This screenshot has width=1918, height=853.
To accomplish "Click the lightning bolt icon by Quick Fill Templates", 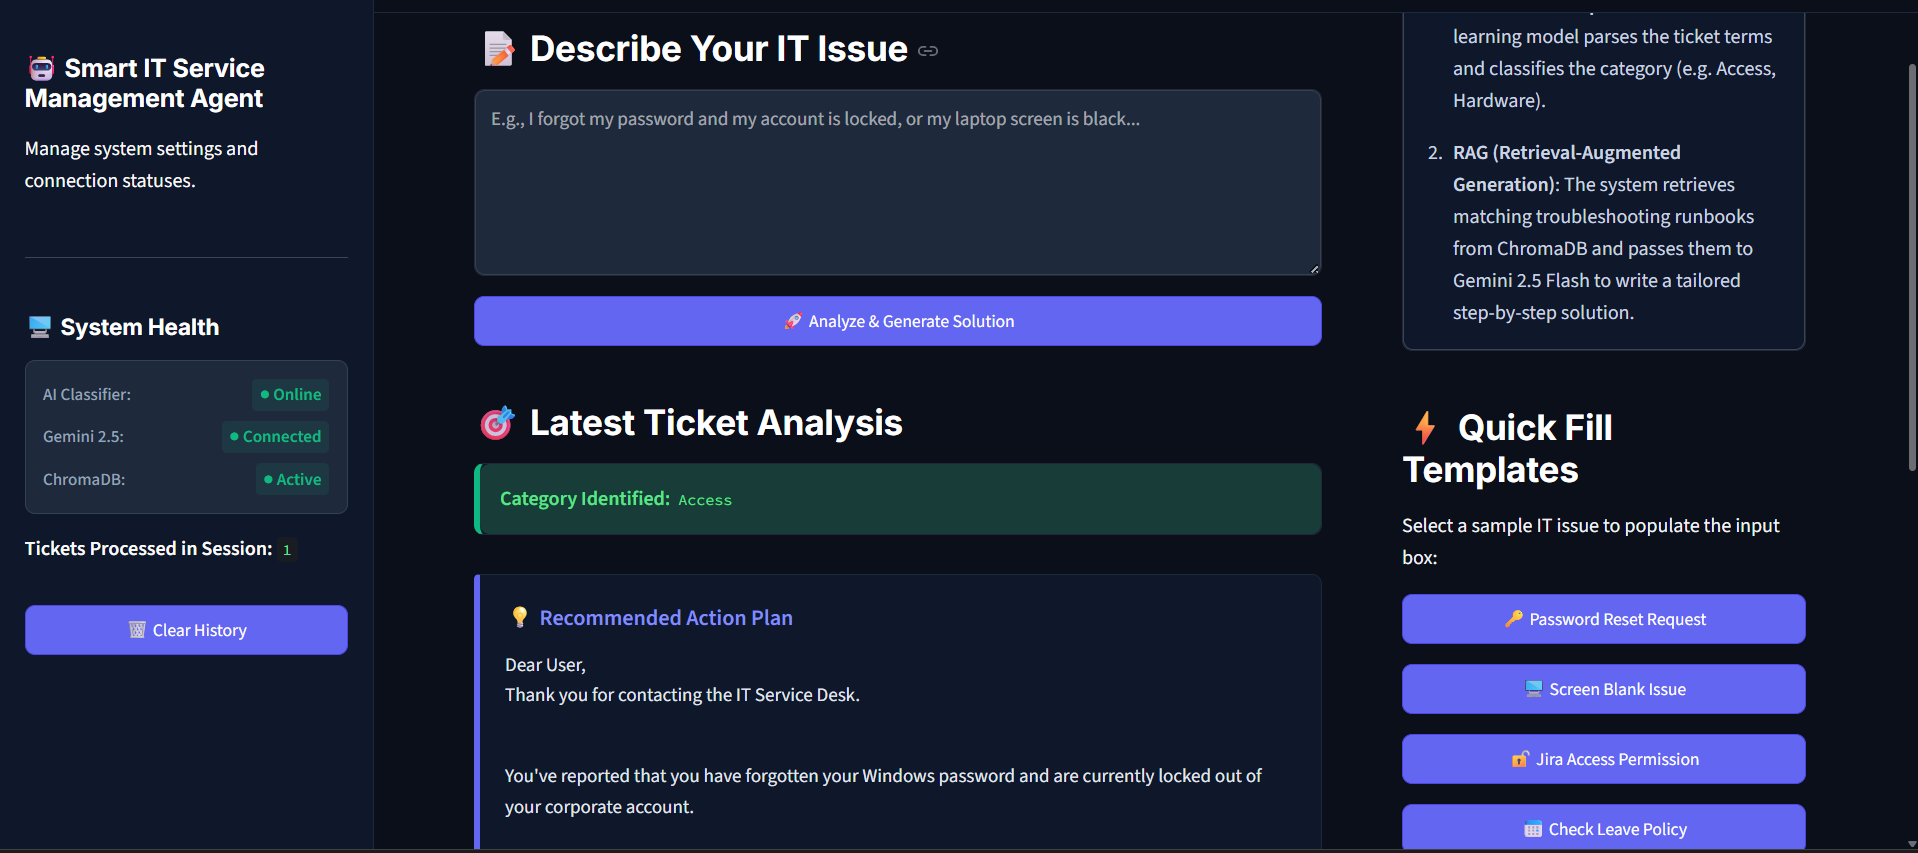I will click(1426, 428).
